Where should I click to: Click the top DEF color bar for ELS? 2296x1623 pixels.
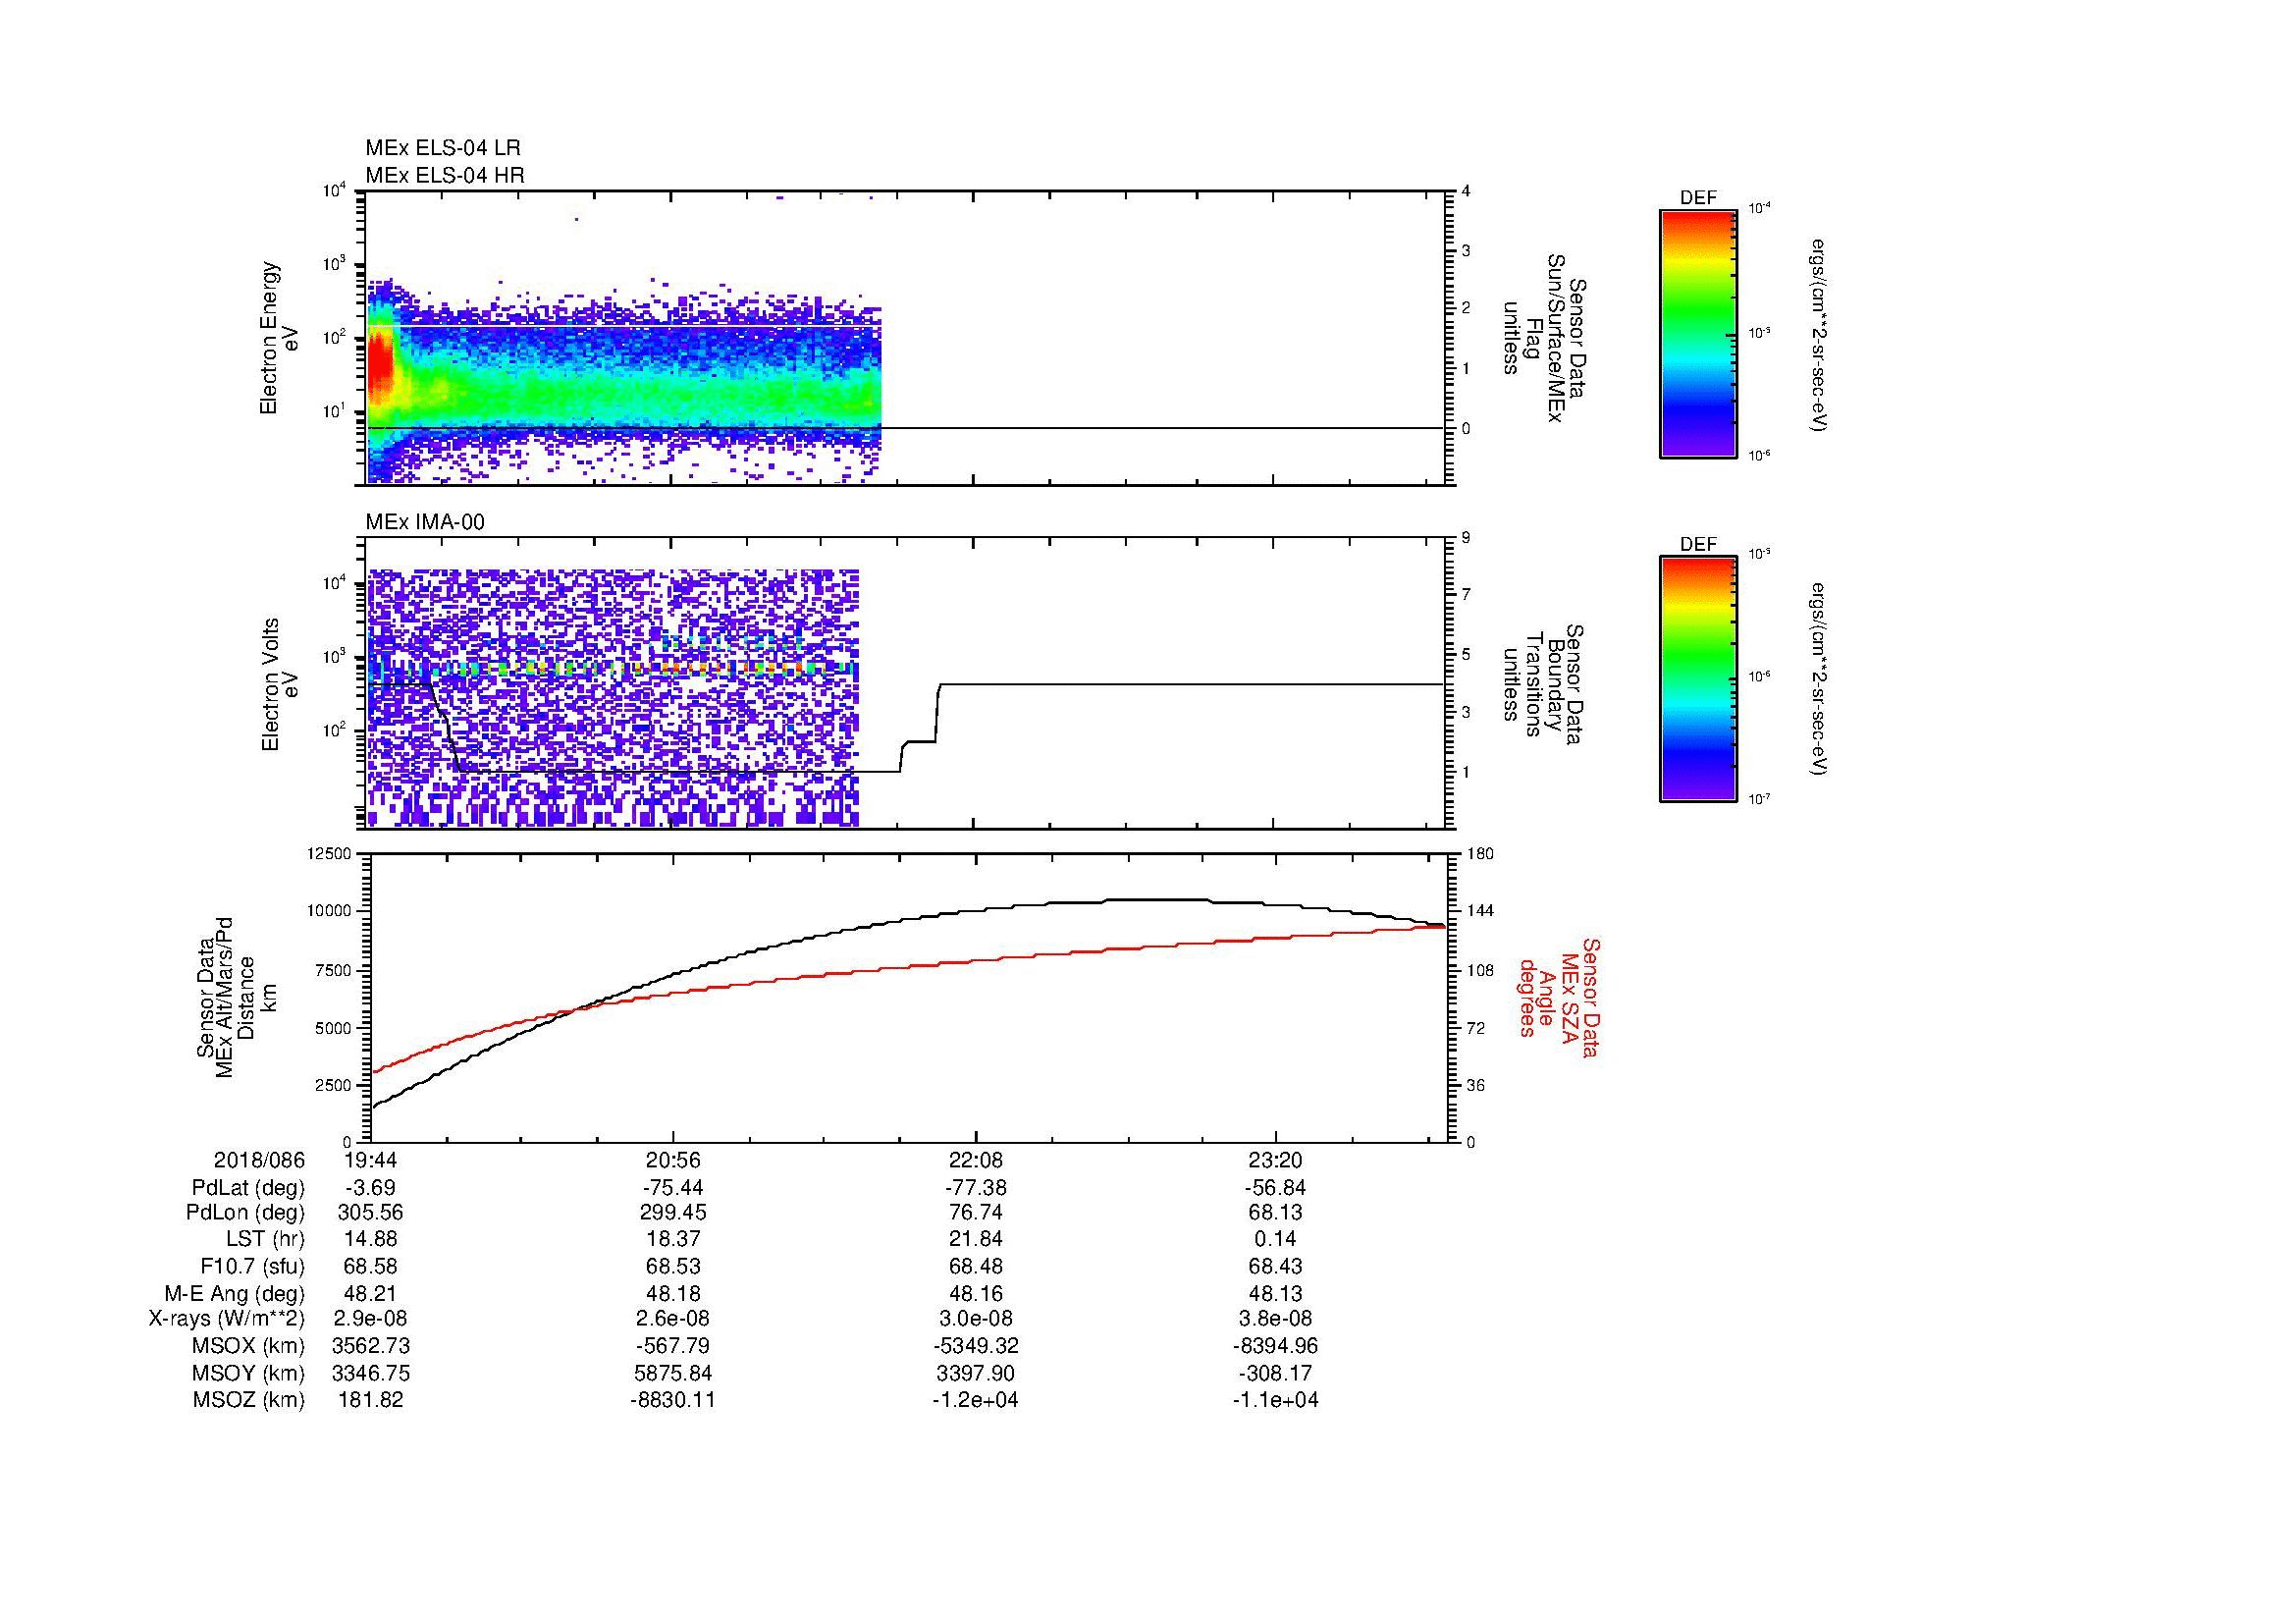[1698, 333]
